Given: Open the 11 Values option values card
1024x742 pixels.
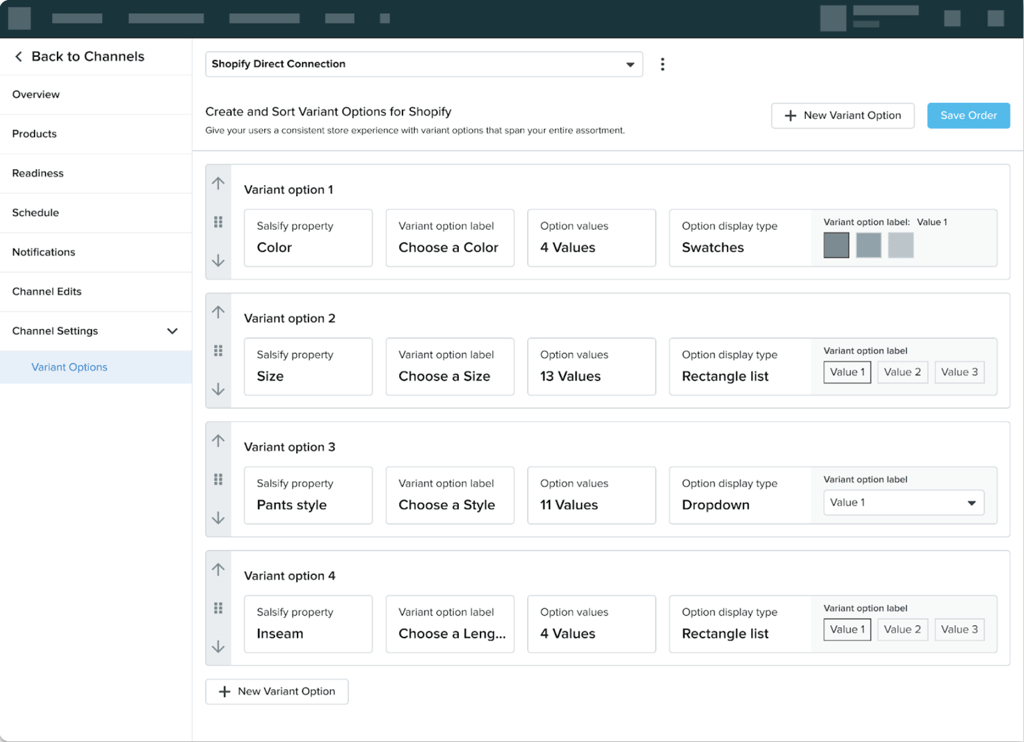Looking at the screenshot, I should [x=592, y=495].
